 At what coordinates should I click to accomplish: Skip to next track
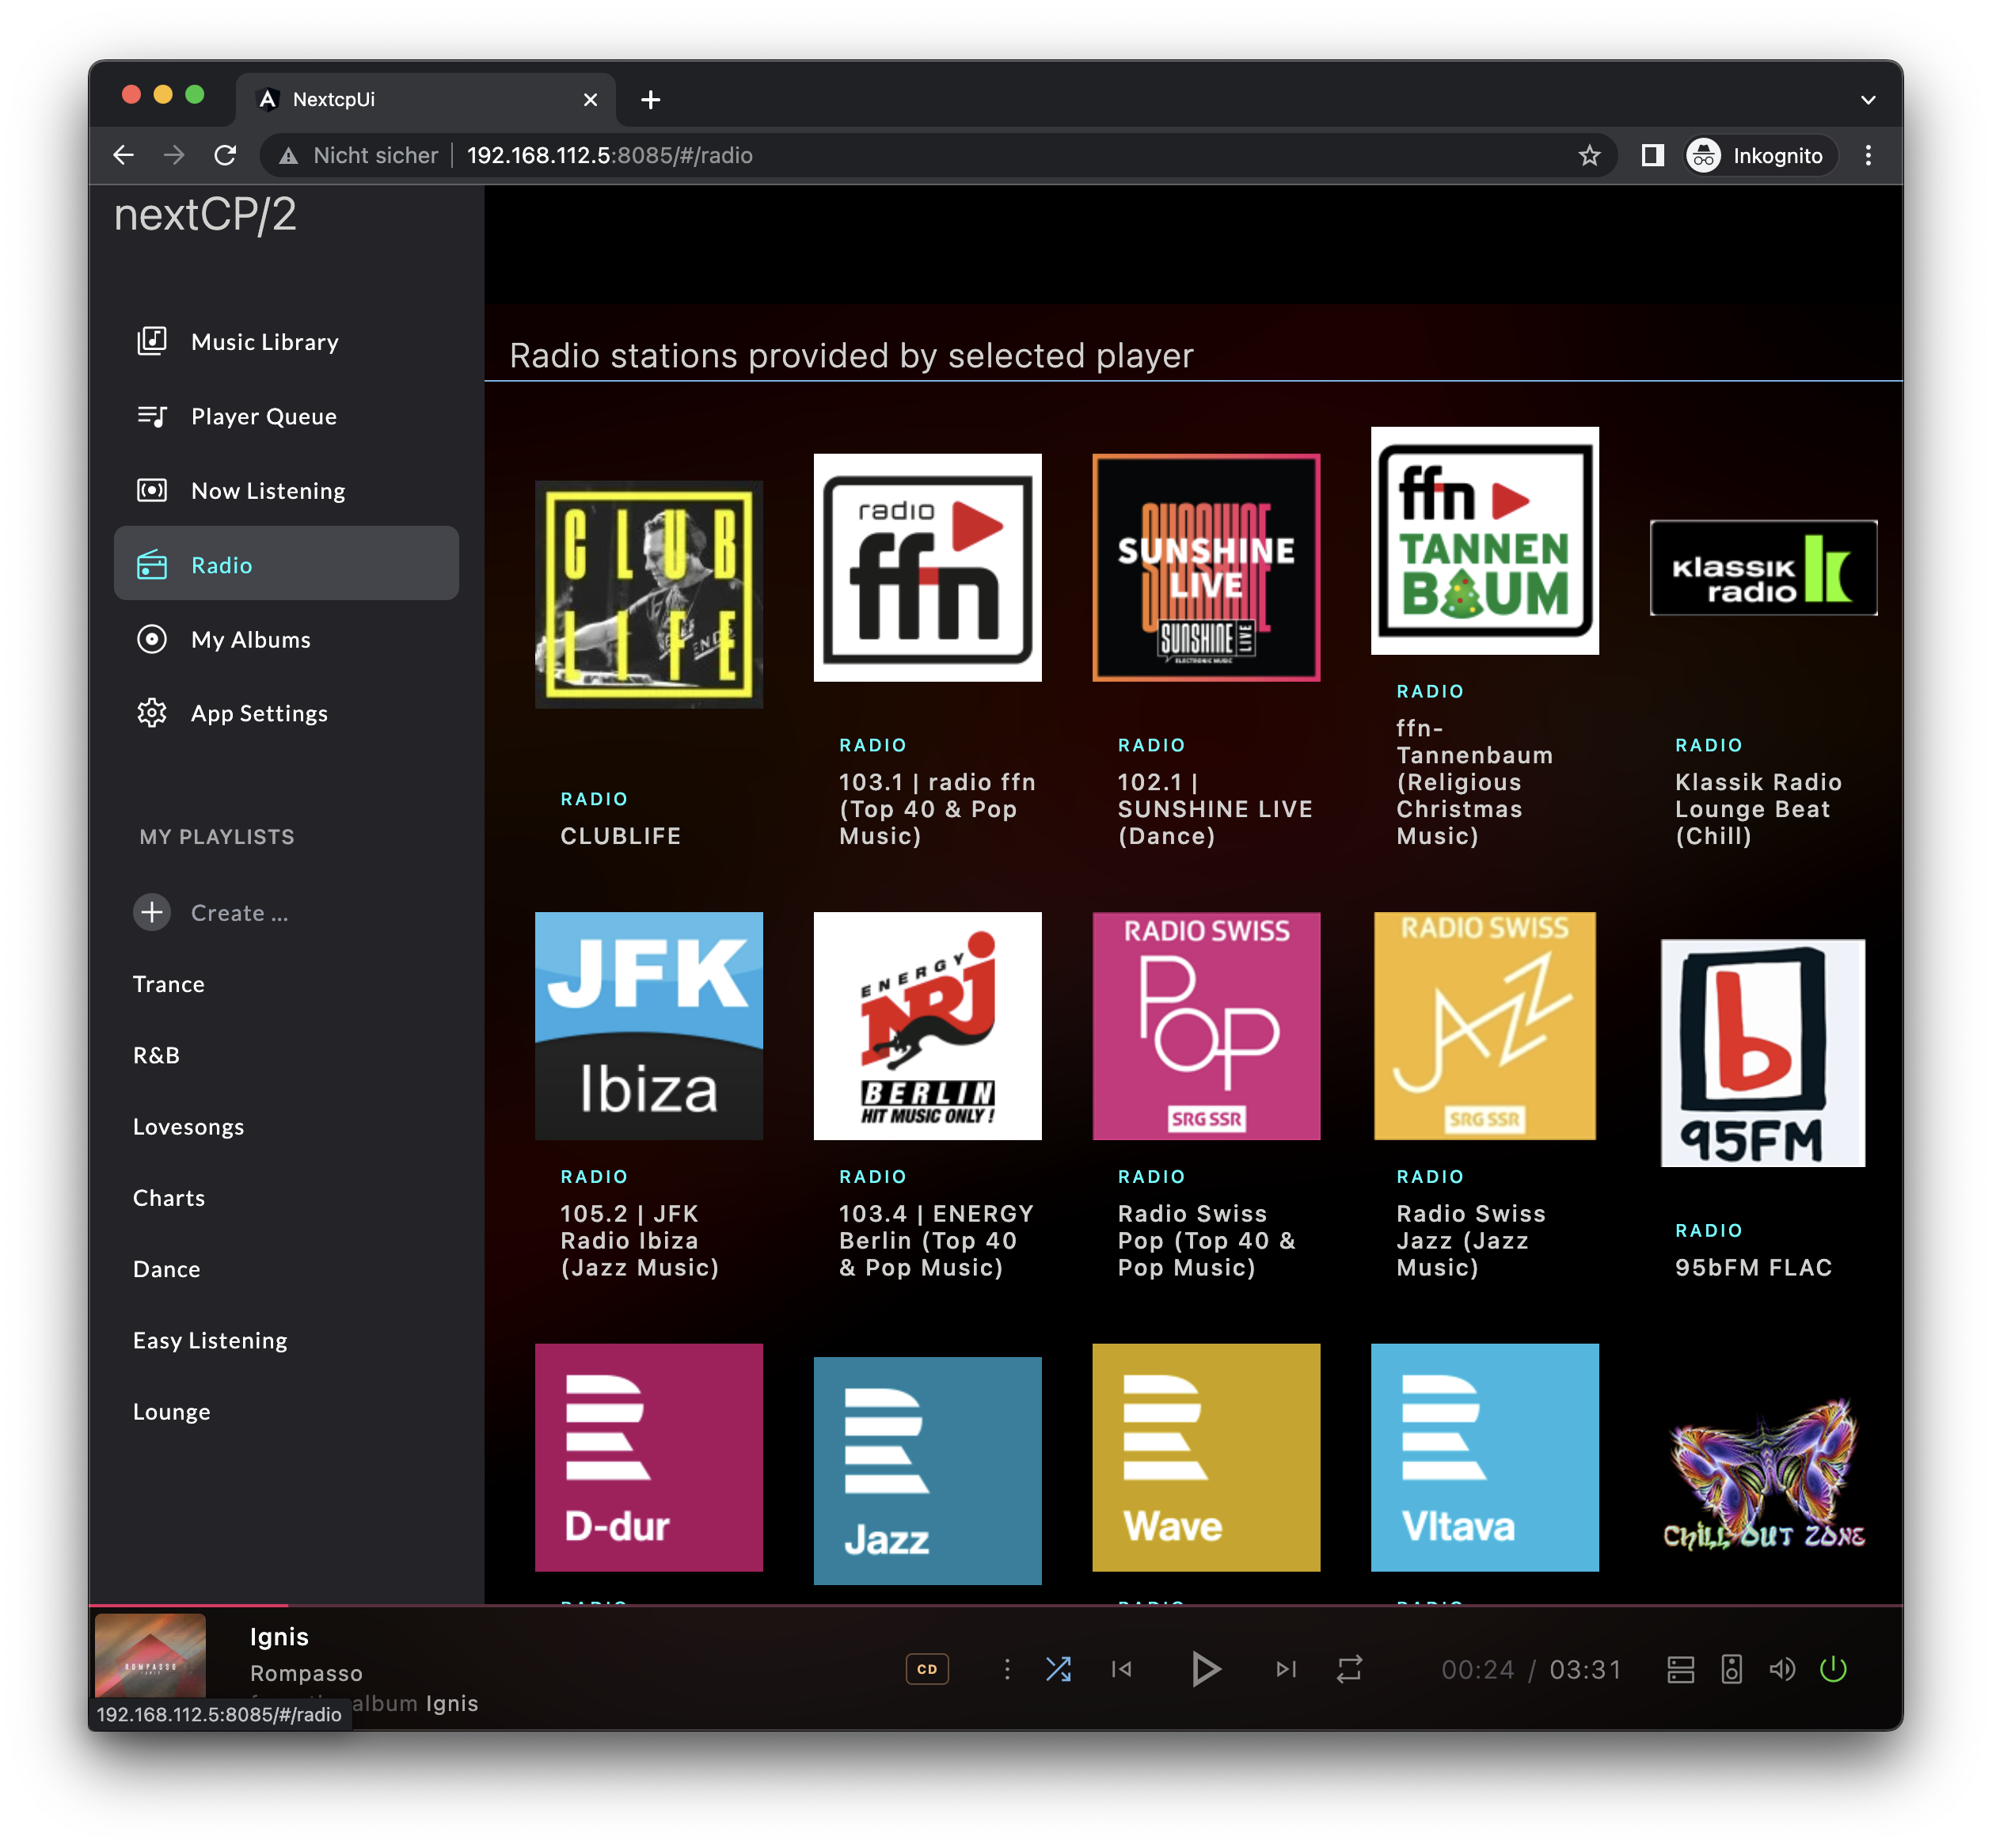point(1286,1669)
